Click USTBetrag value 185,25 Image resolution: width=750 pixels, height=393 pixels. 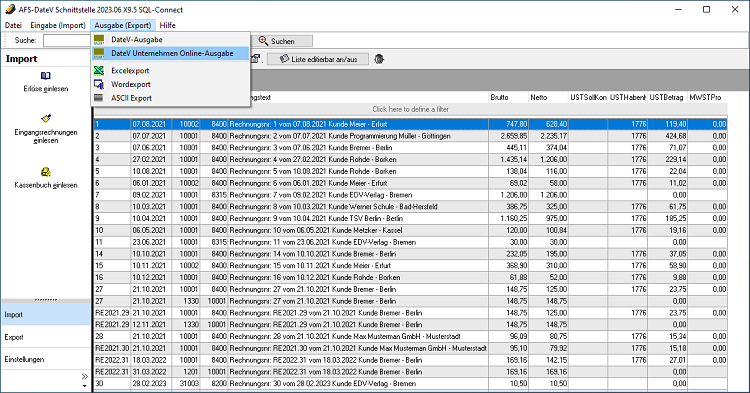pyautogui.click(x=676, y=218)
